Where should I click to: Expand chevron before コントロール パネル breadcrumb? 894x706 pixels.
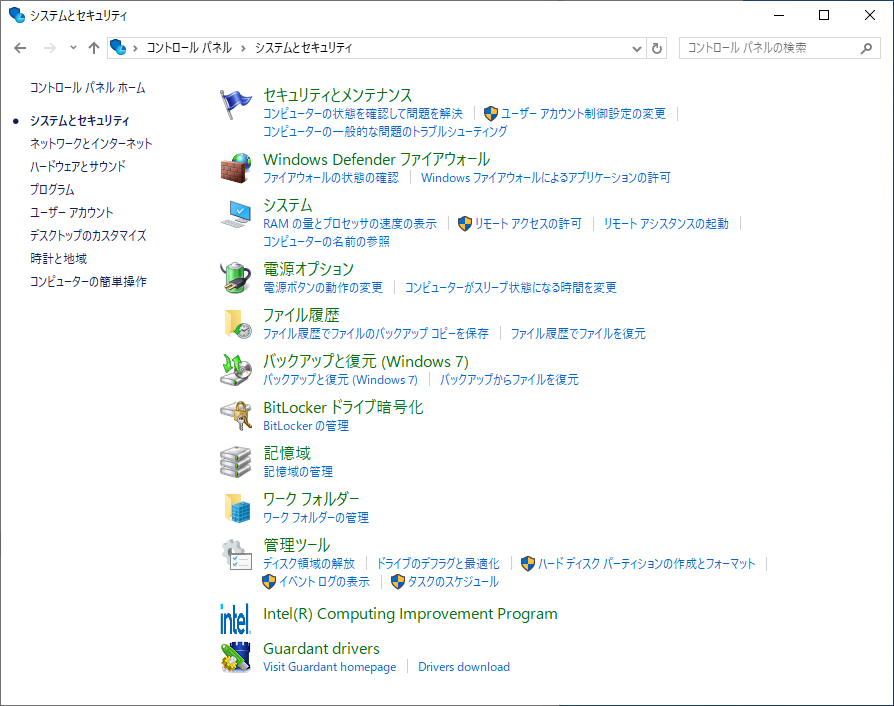(135, 48)
